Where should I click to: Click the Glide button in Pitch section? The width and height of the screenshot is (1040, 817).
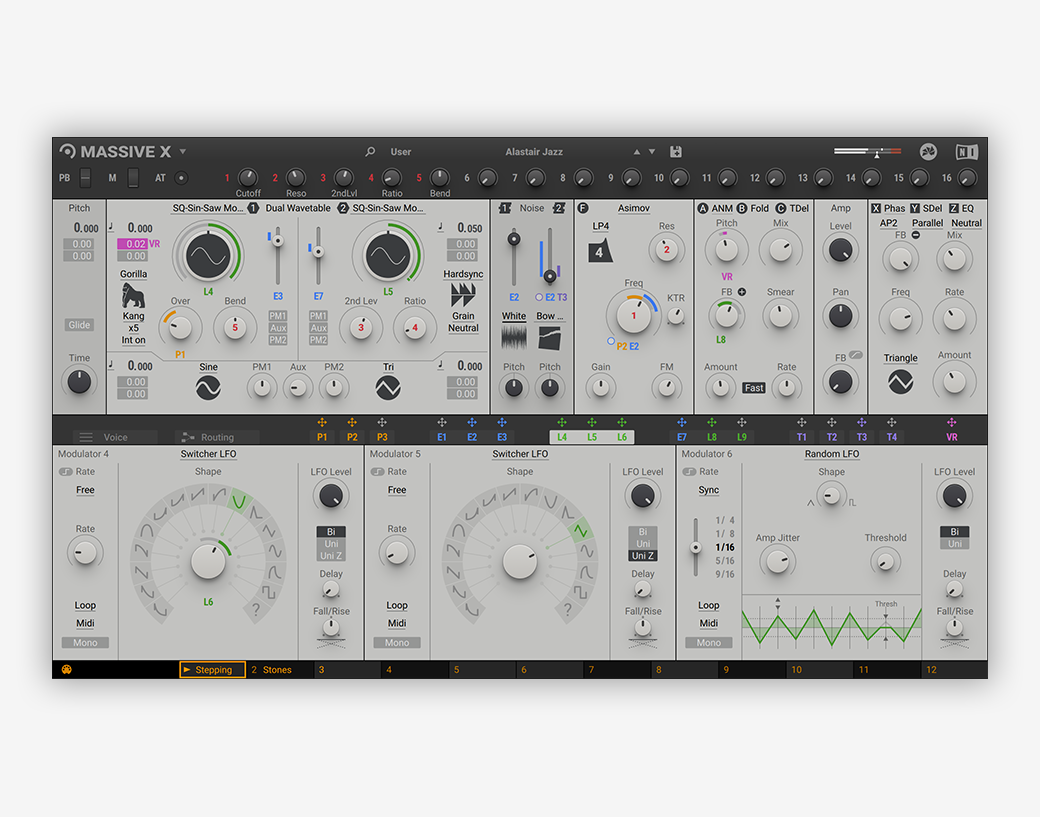point(79,325)
